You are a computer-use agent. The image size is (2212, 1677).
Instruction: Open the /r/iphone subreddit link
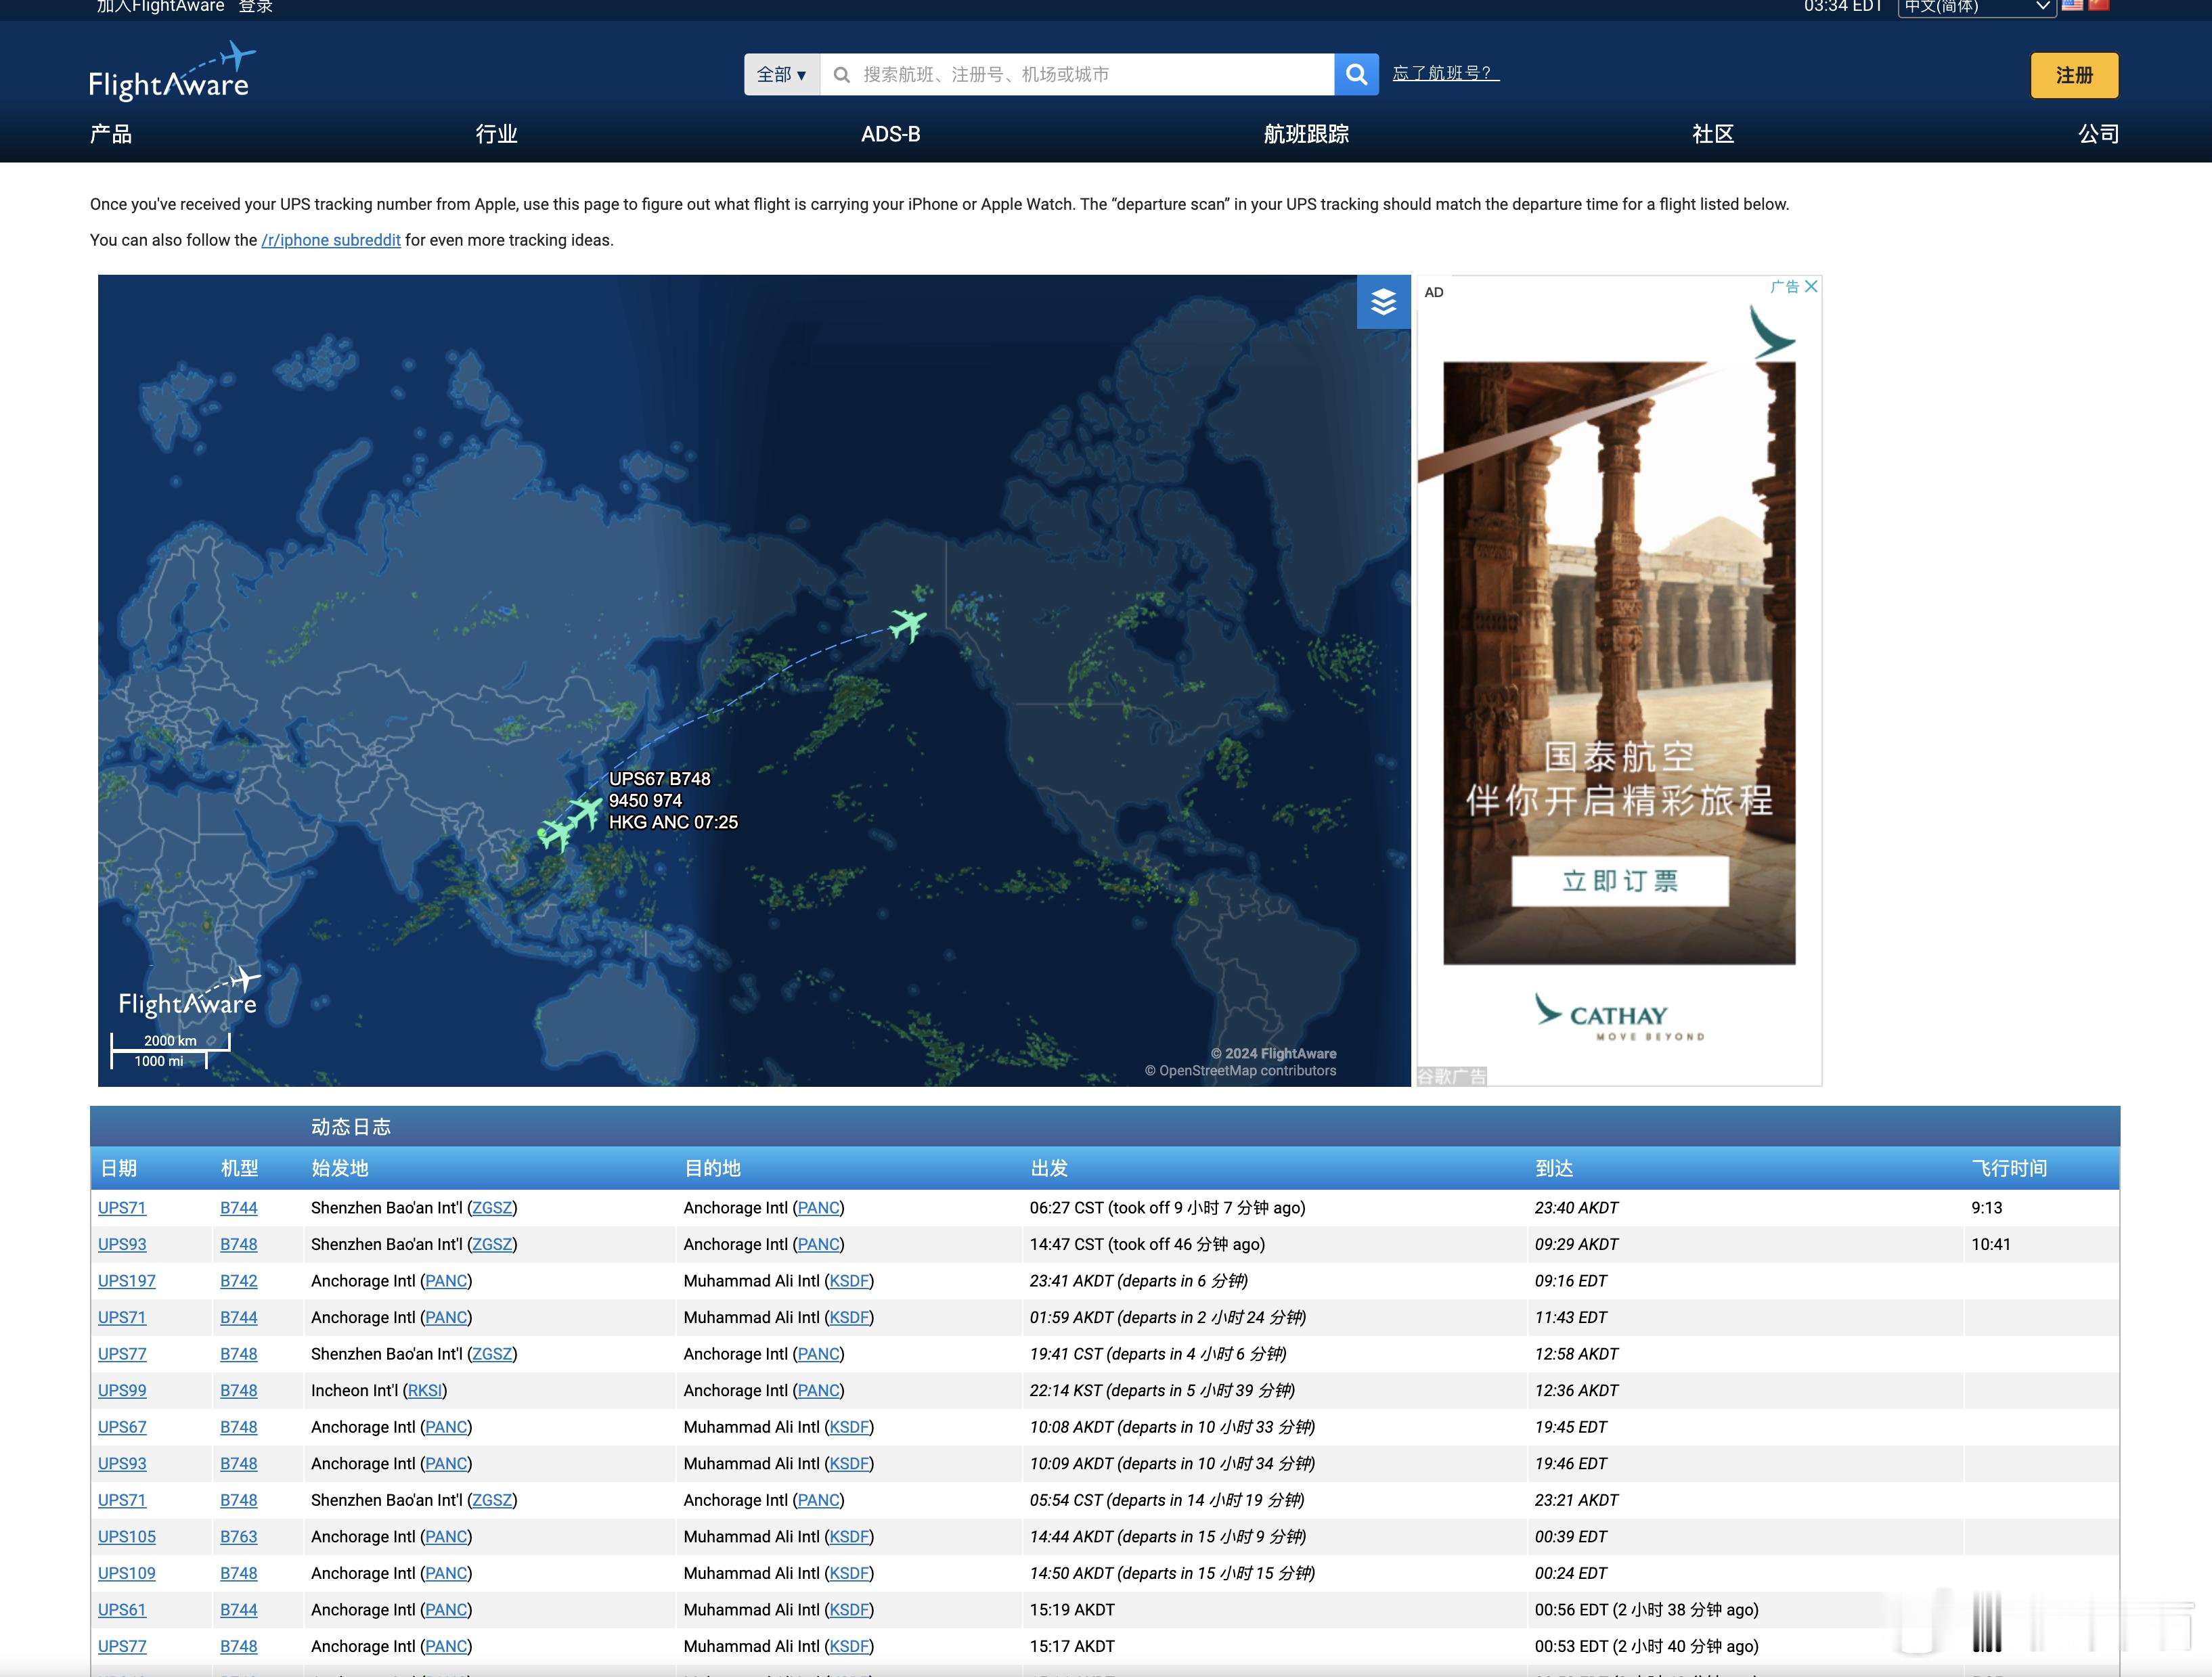point(331,240)
